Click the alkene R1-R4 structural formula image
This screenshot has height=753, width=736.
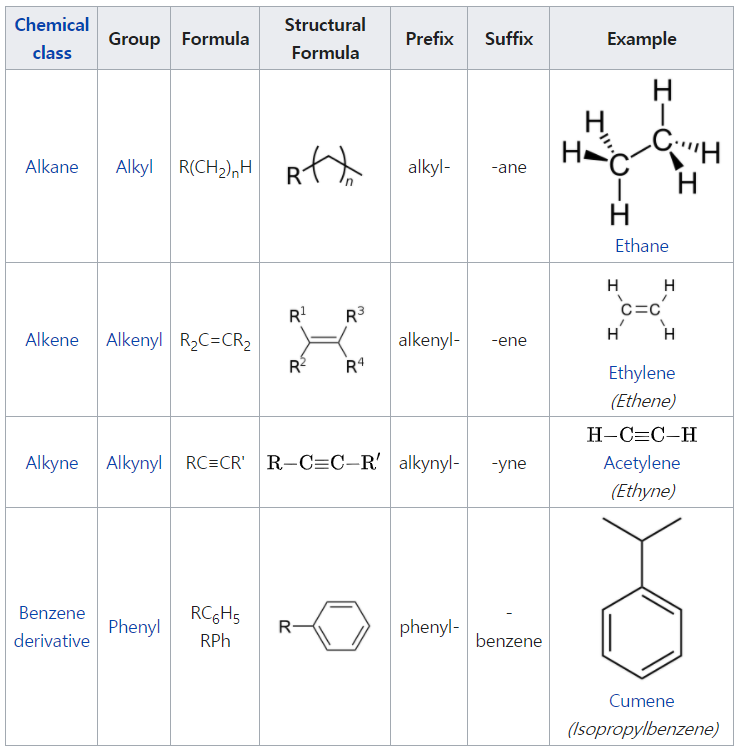click(x=325, y=340)
